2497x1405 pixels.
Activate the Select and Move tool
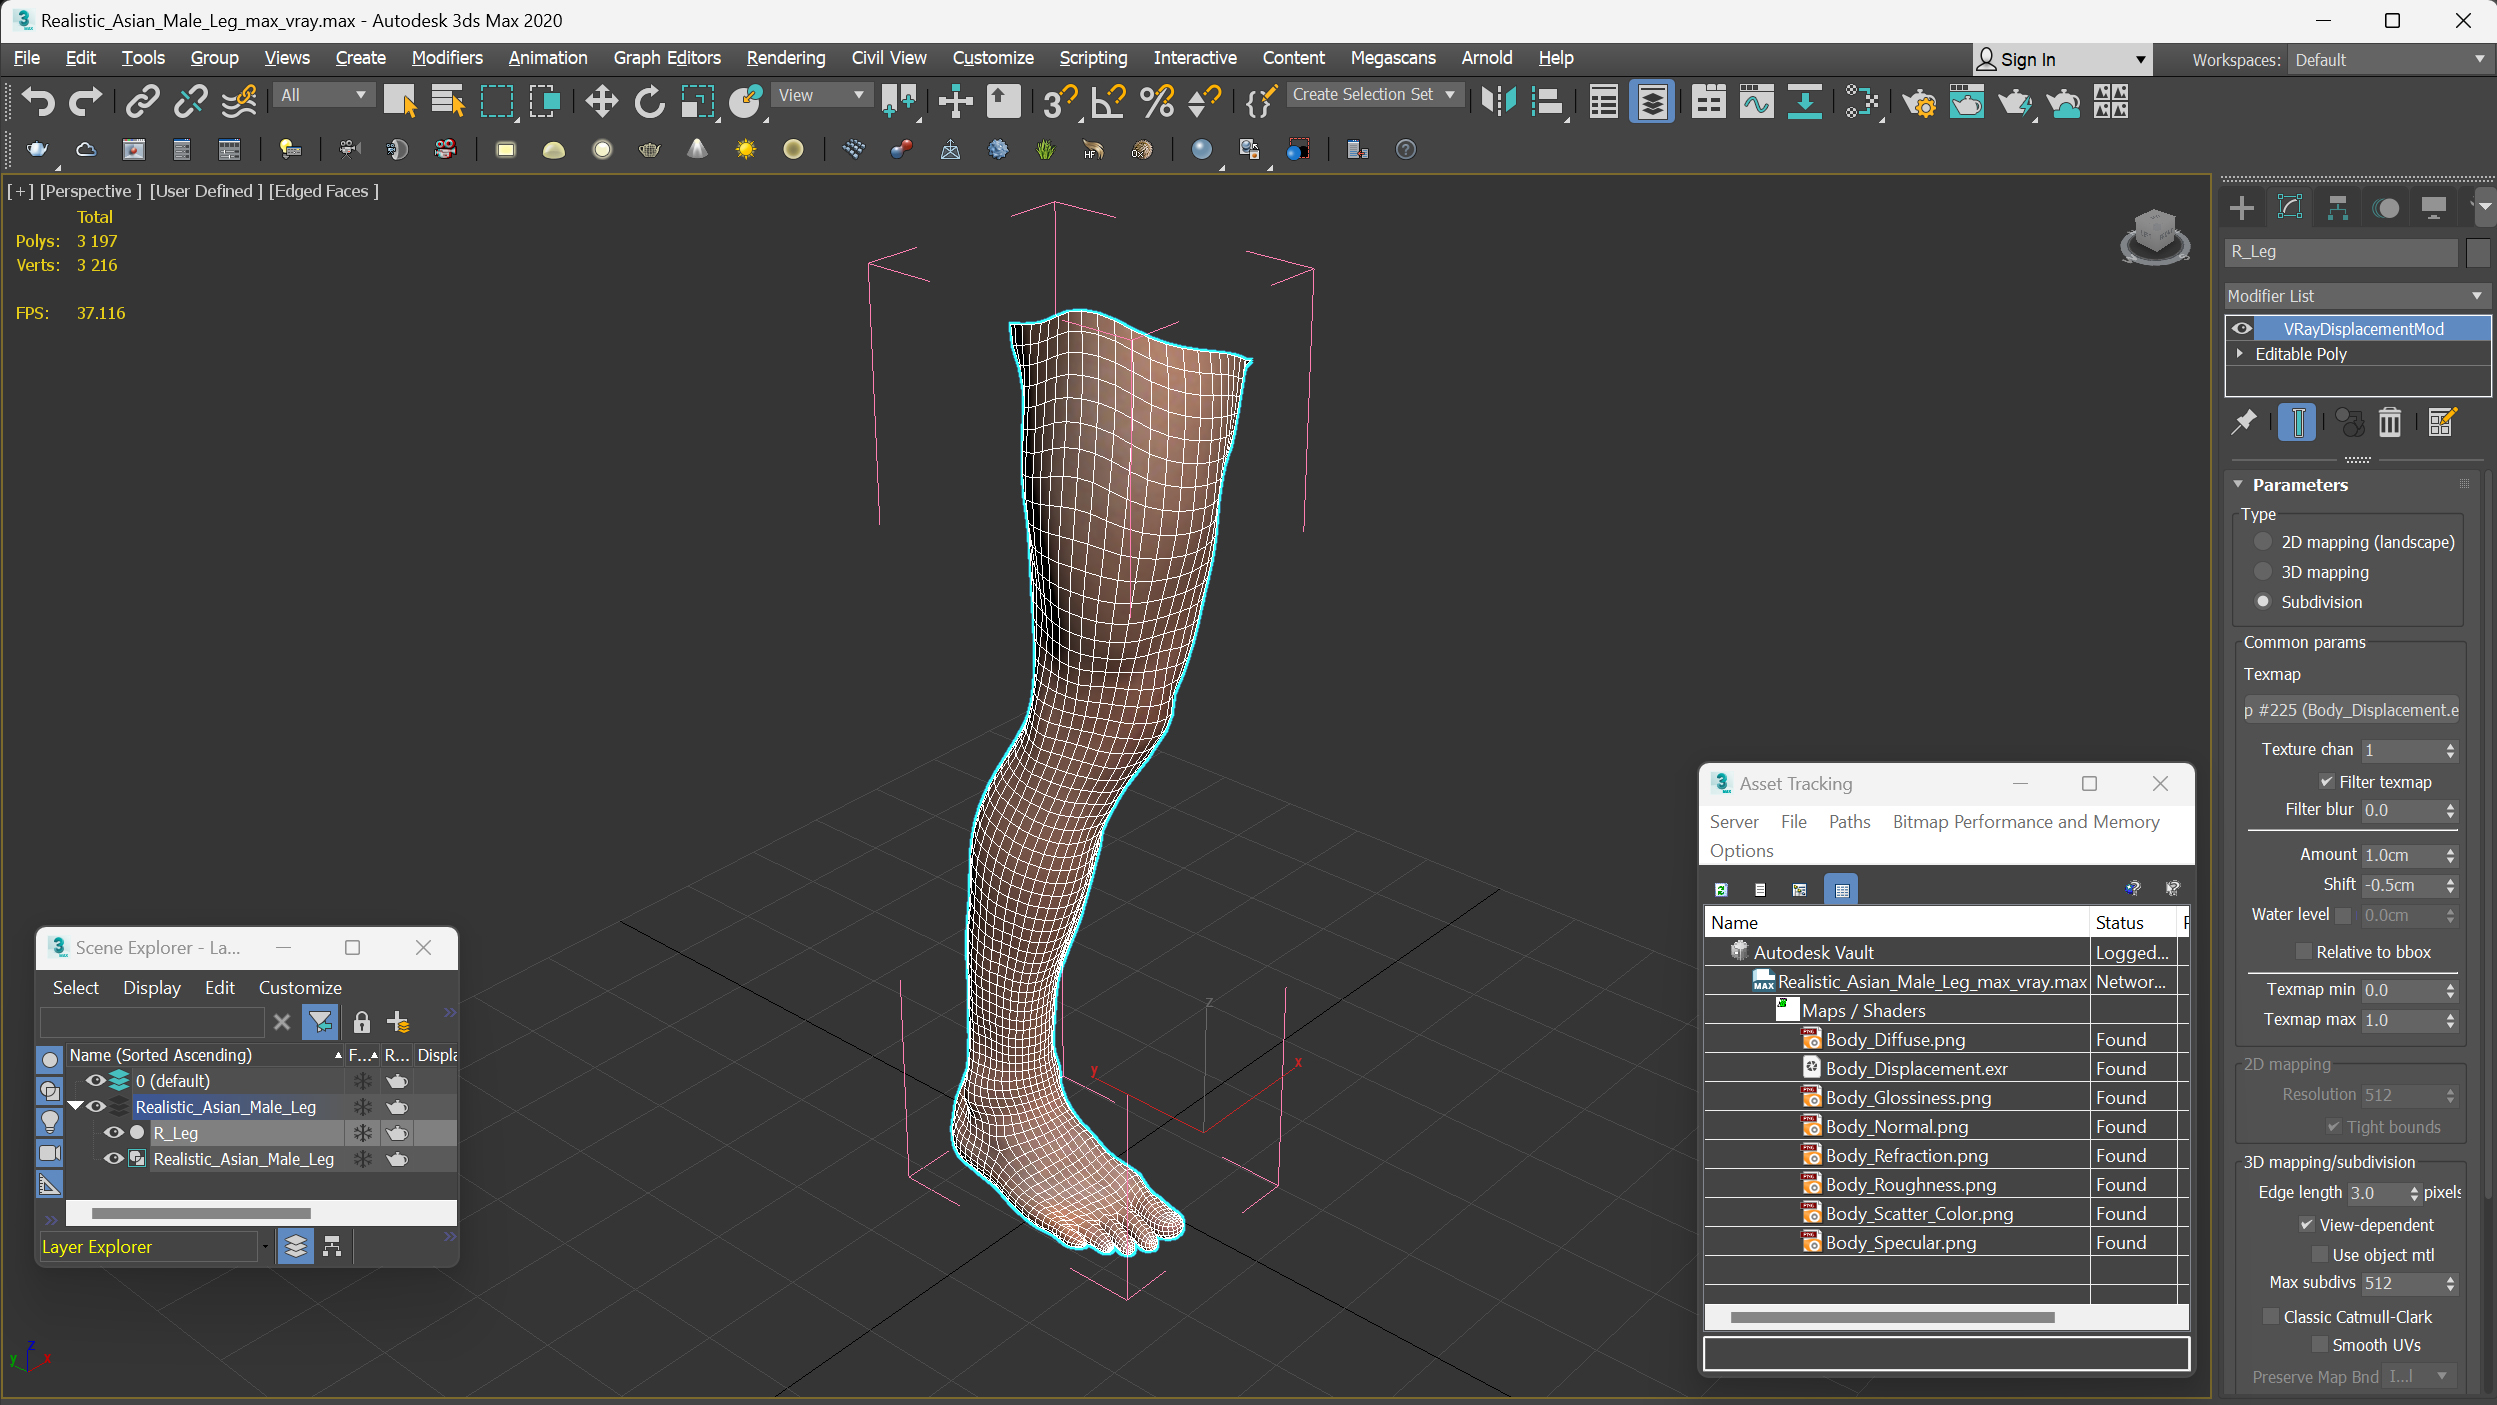pyautogui.click(x=601, y=101)
